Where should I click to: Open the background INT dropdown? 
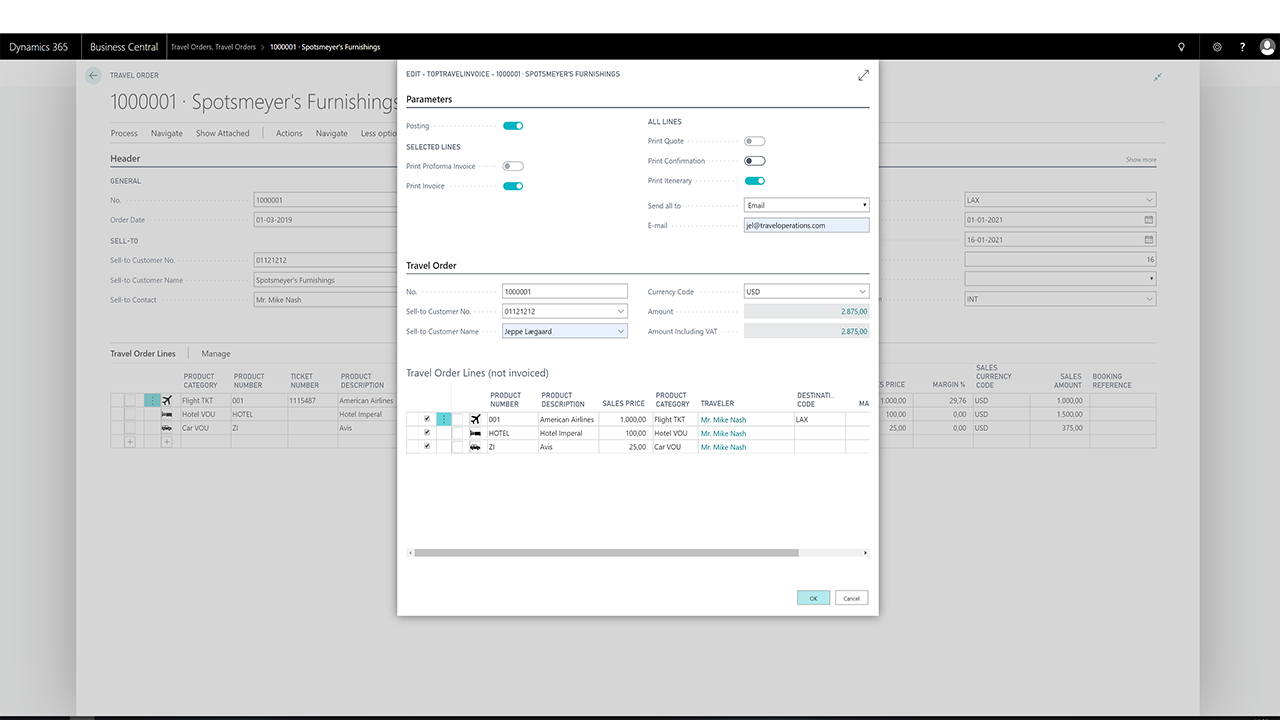(1149, 299)
